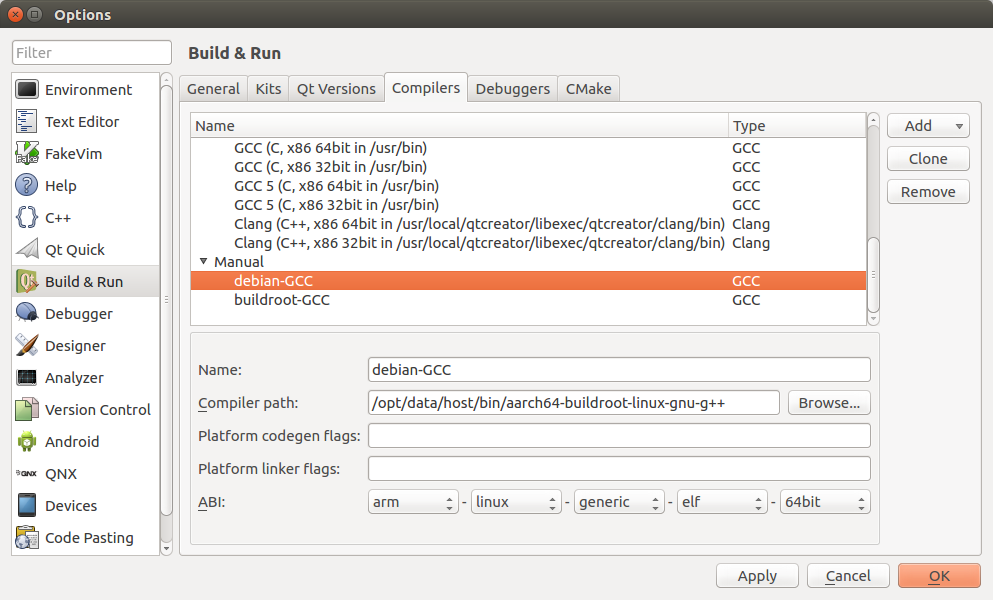Select the Version Control icon

click(x=27, y=410)
